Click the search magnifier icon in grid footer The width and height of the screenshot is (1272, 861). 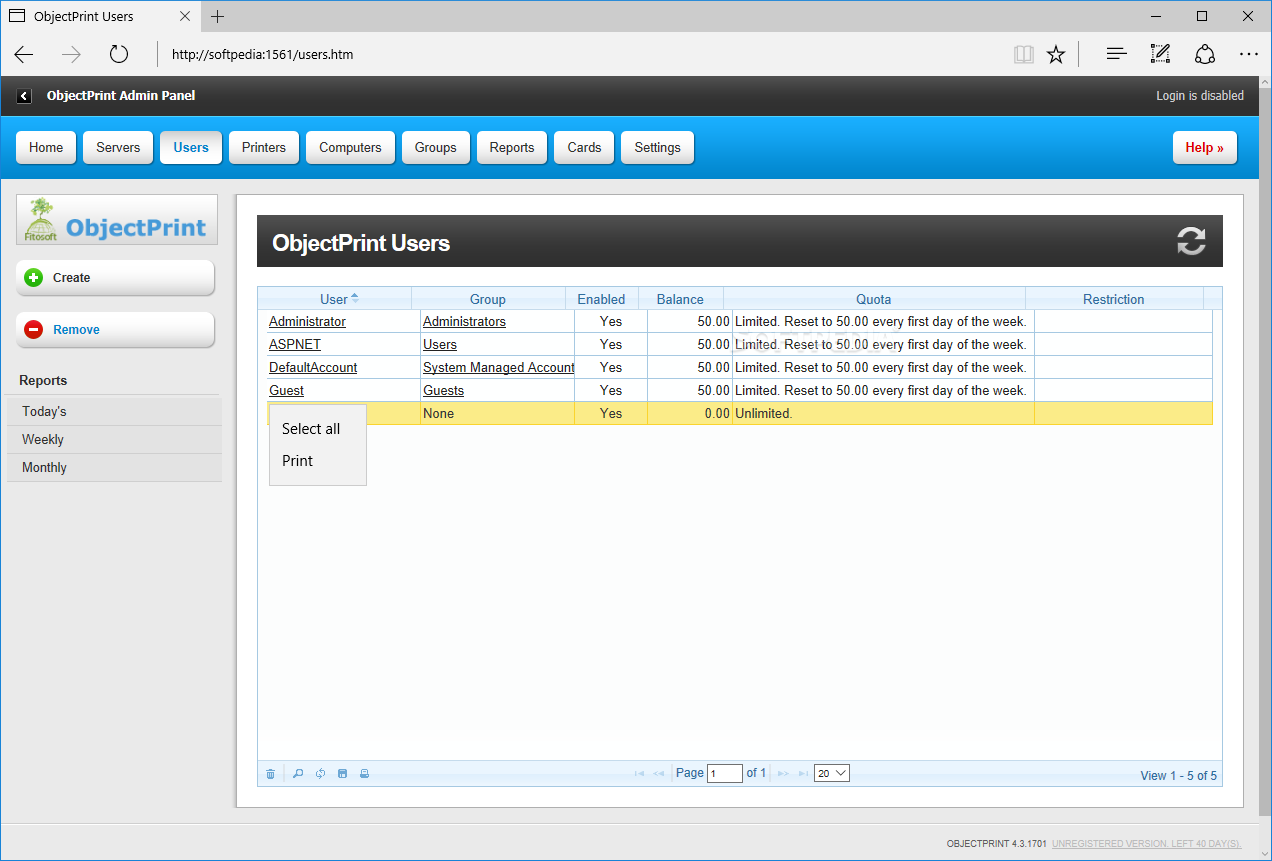coord(297,774)
